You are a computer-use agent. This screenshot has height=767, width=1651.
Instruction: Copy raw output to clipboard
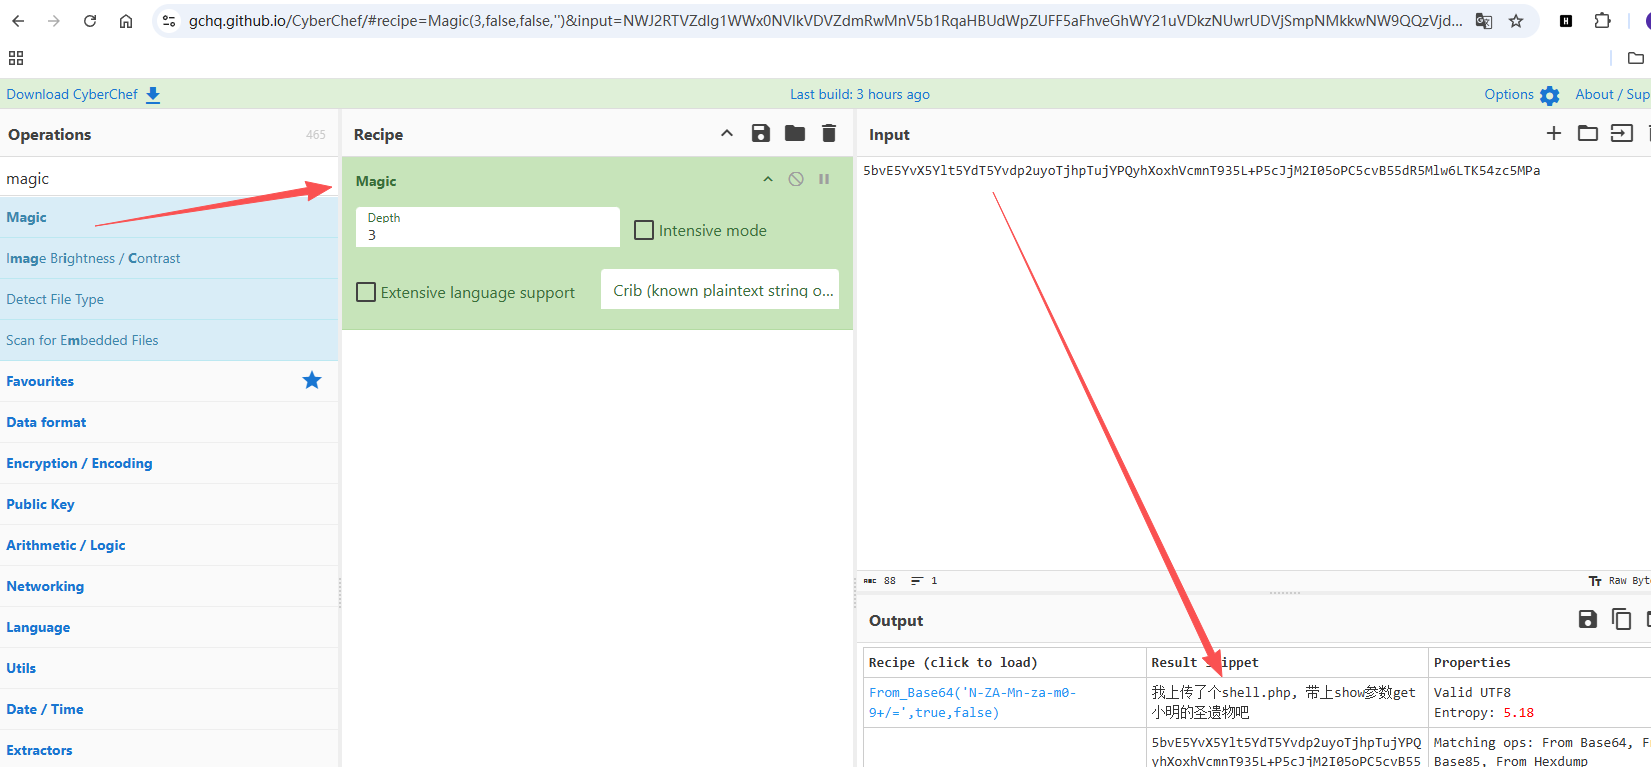click(1622, 619)
